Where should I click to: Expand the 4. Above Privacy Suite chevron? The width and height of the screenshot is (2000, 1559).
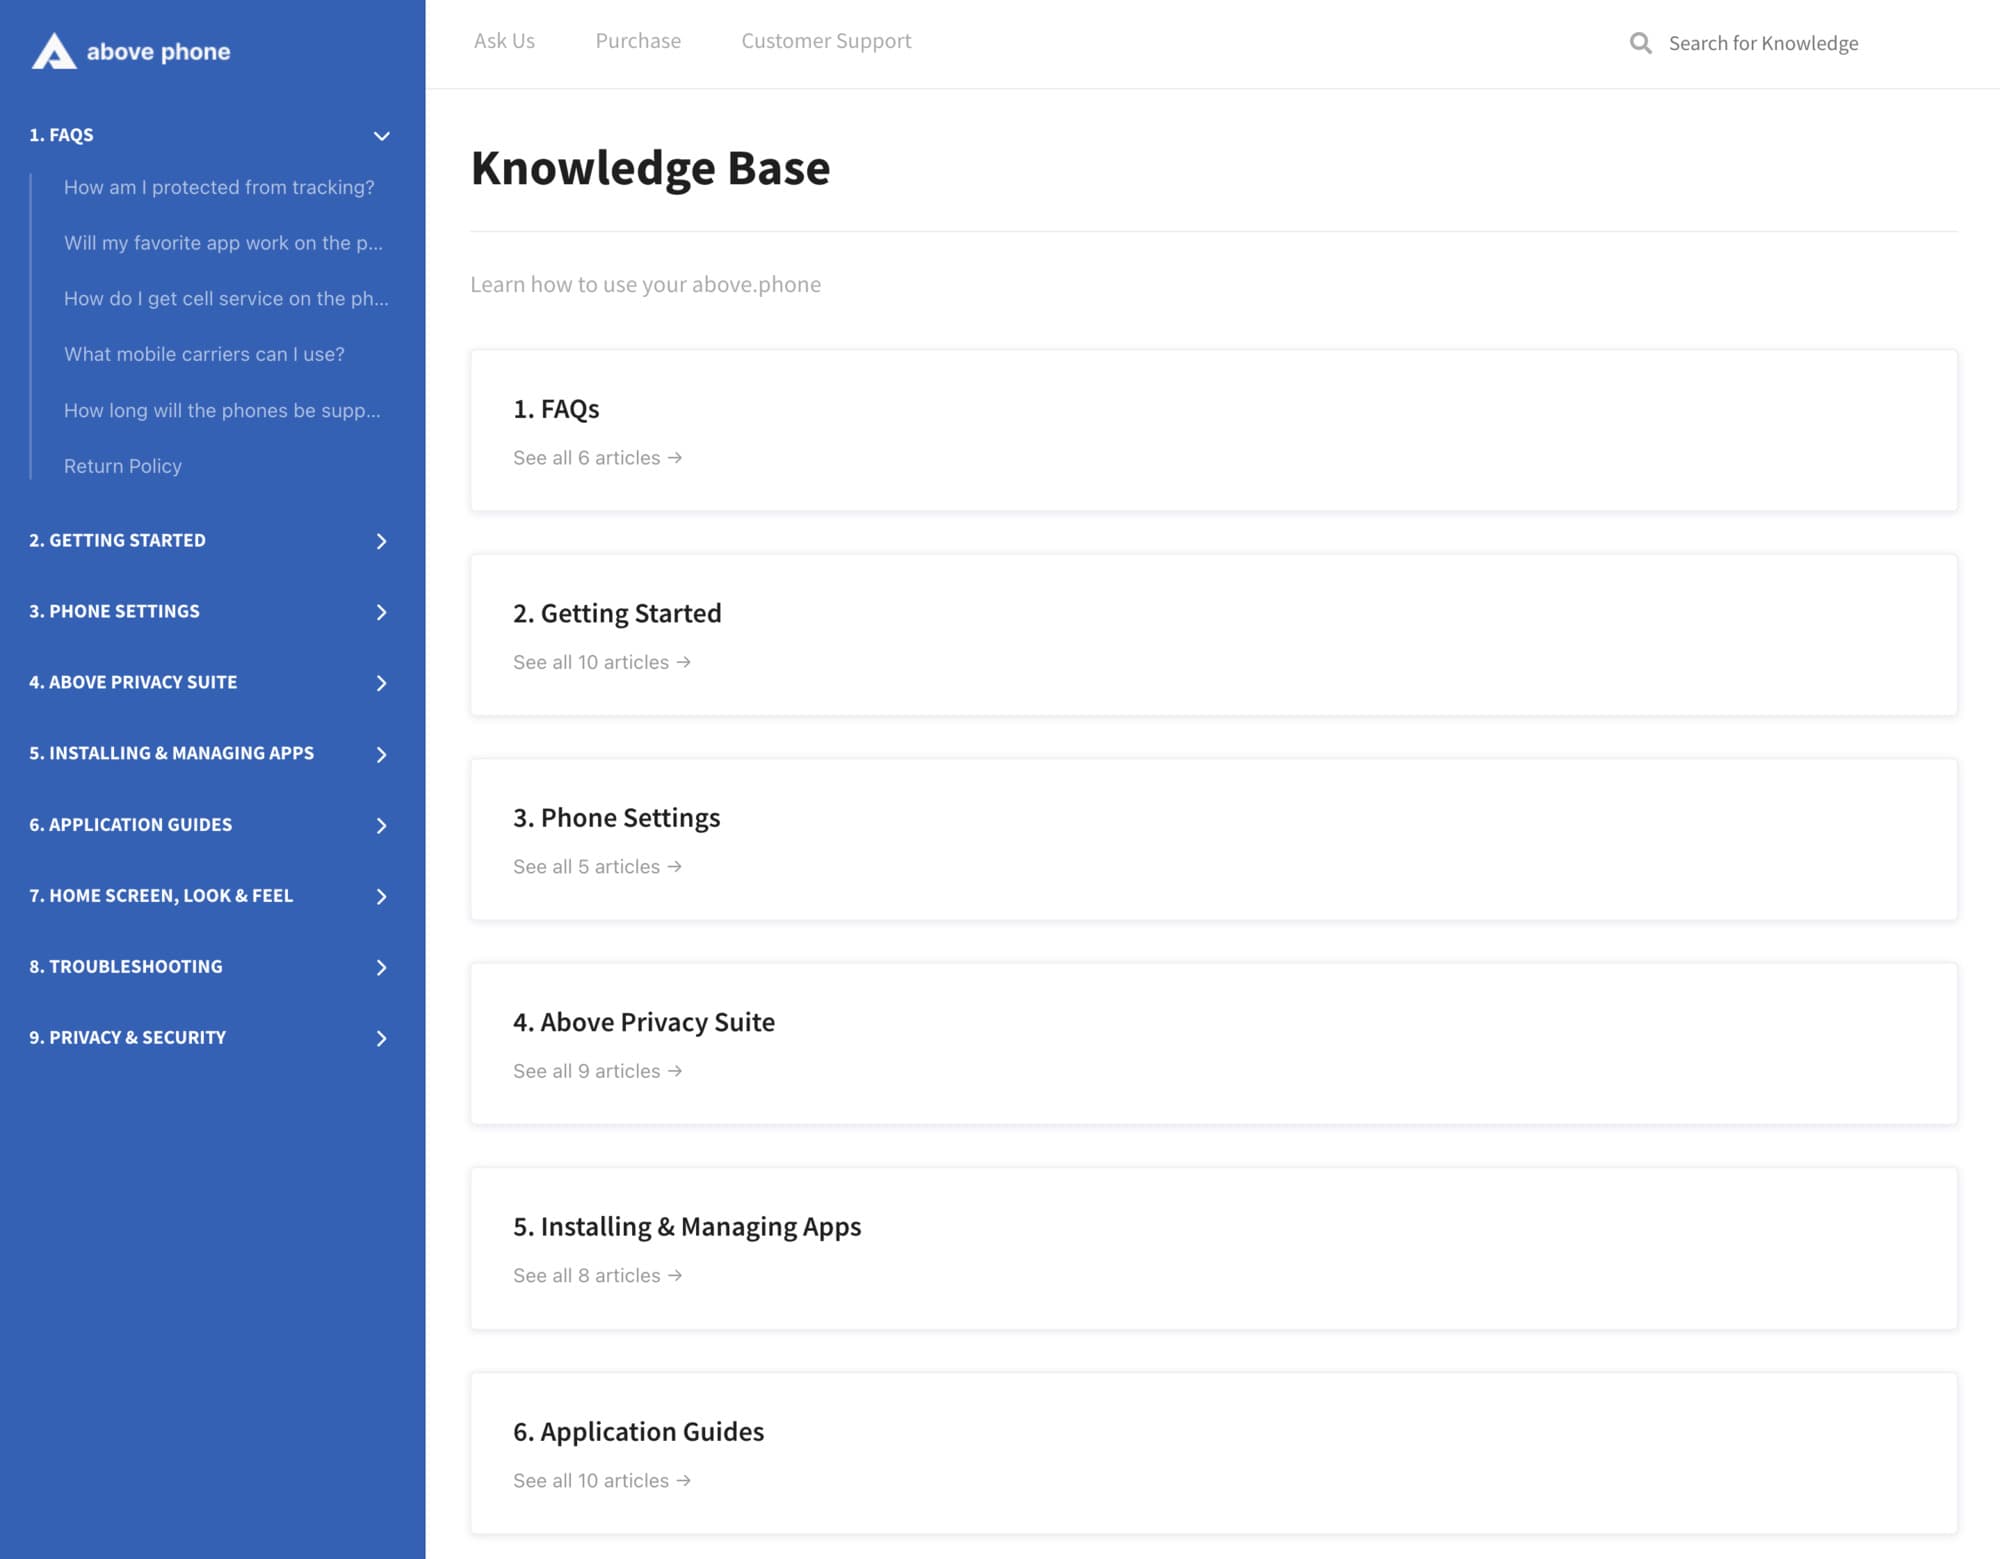pos(381,683)
